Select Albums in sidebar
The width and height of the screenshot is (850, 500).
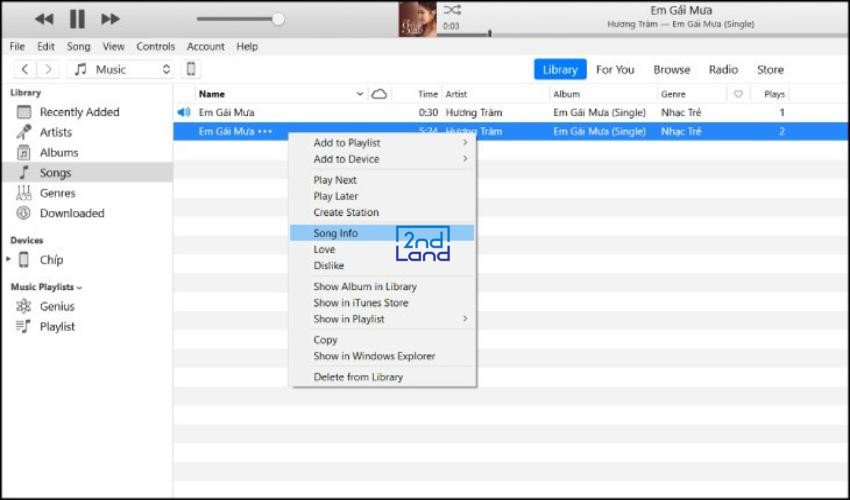(87, 153)
